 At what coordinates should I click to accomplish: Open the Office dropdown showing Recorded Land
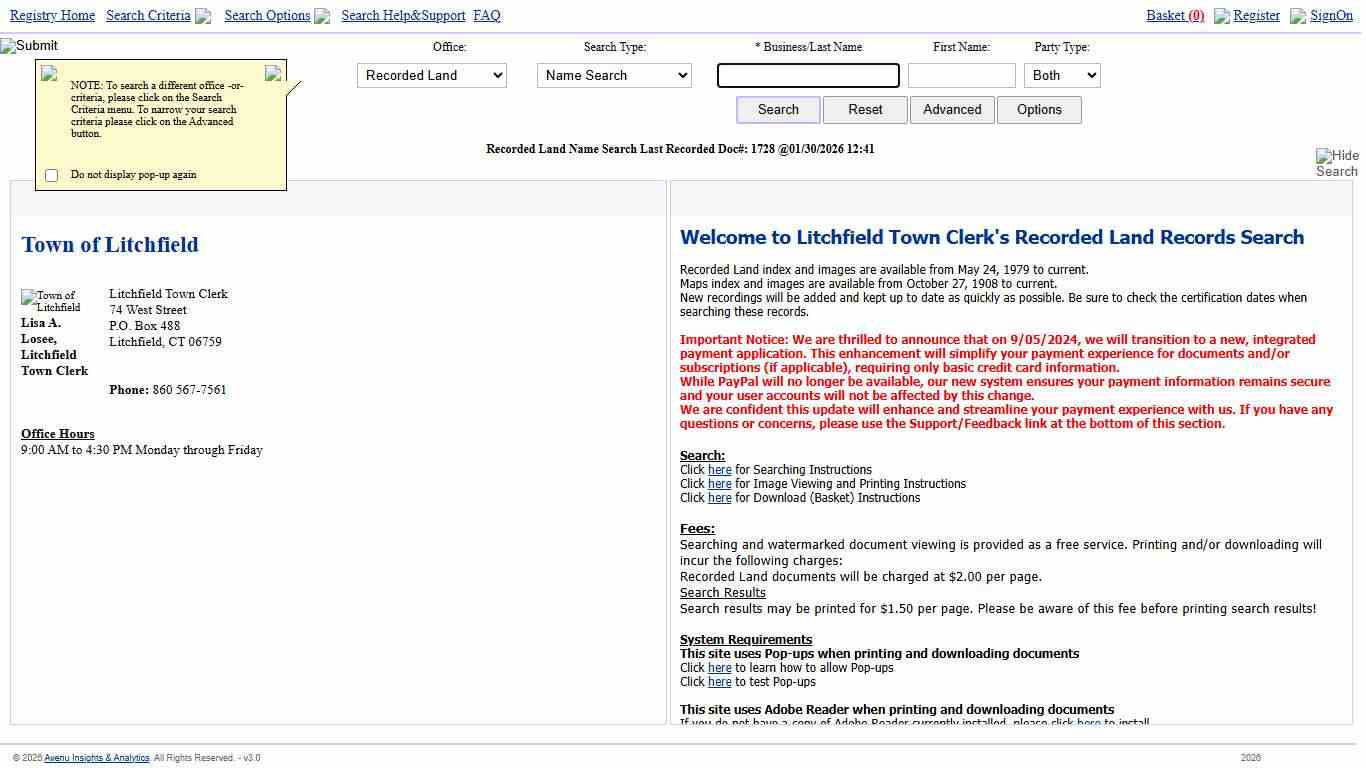tap(431, 75)
